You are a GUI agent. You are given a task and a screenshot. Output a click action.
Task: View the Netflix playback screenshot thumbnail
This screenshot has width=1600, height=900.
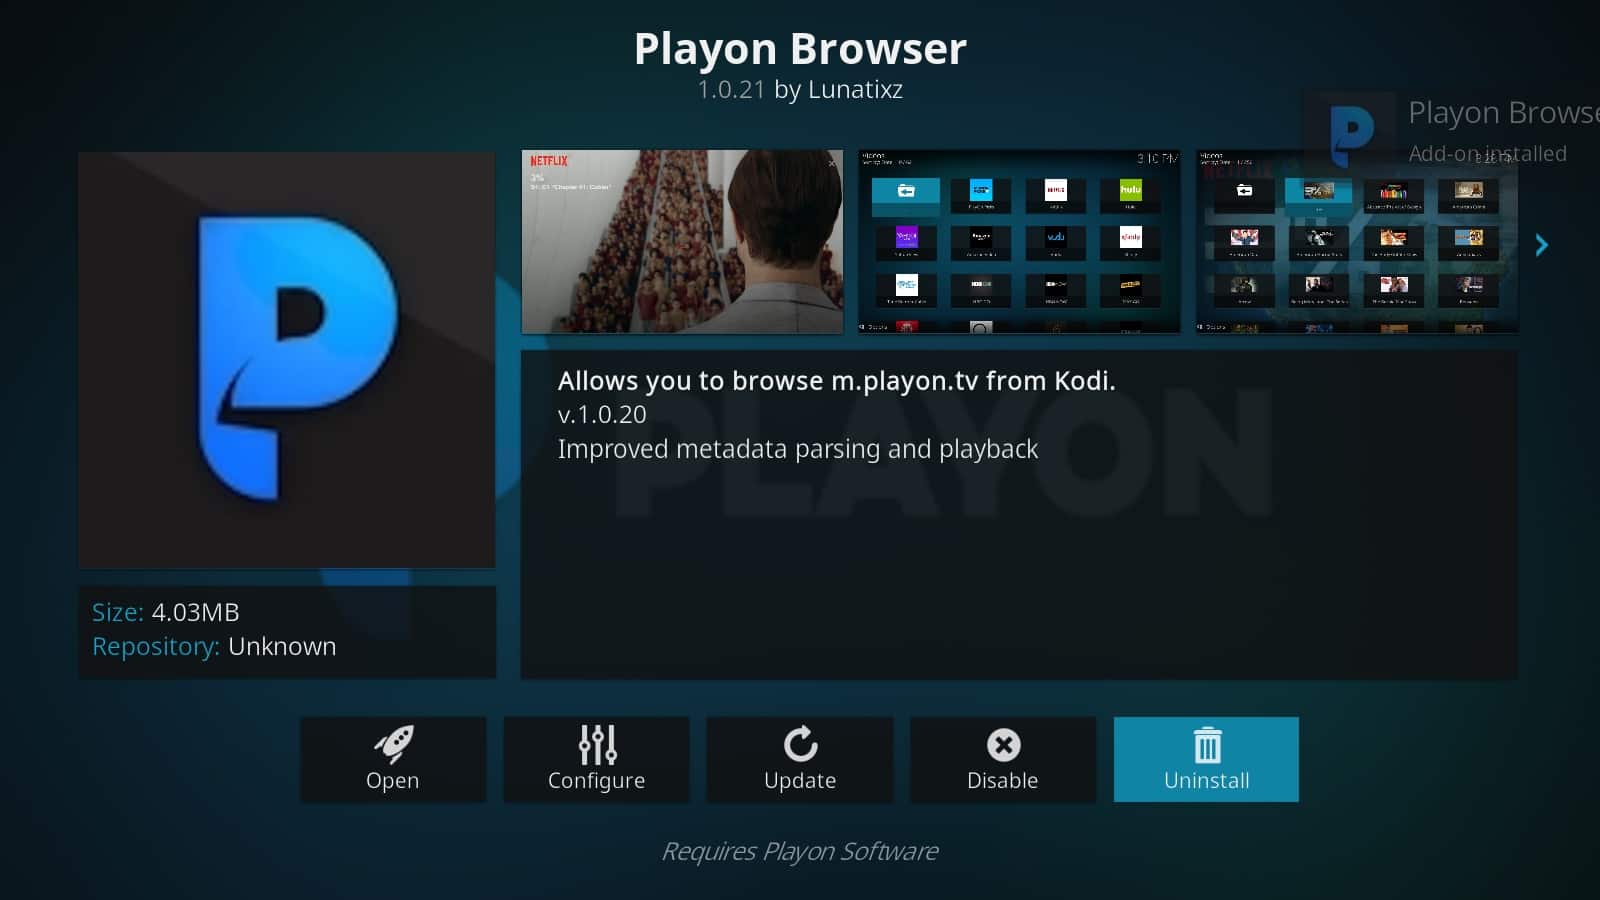click(x=682, y=242)
